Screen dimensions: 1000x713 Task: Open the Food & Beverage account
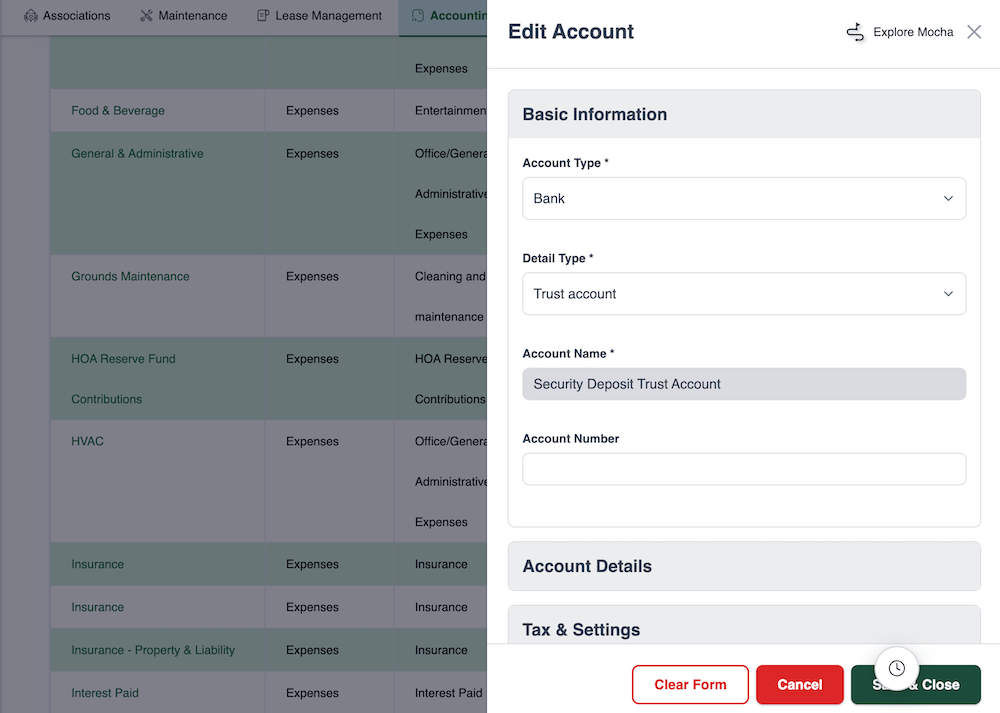pyautogui.click(x=118, y=111)
